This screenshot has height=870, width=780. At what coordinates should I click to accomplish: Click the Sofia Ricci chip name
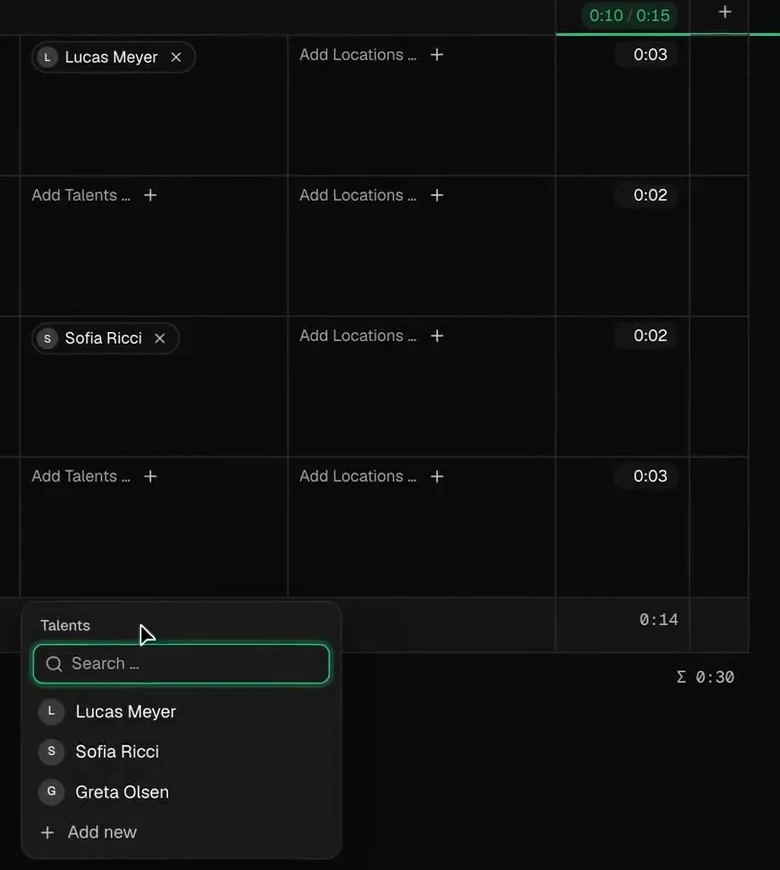coord(103,338)
